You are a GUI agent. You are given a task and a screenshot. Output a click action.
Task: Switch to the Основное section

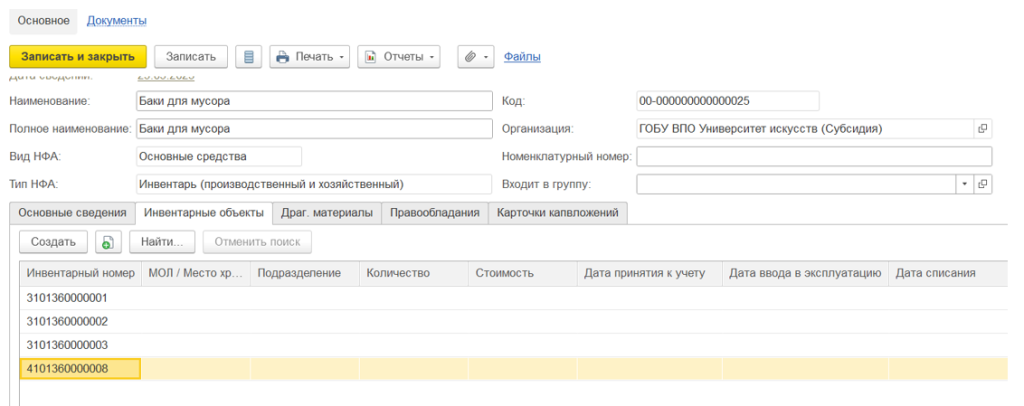pyautogui.click(x=43, y=21)
